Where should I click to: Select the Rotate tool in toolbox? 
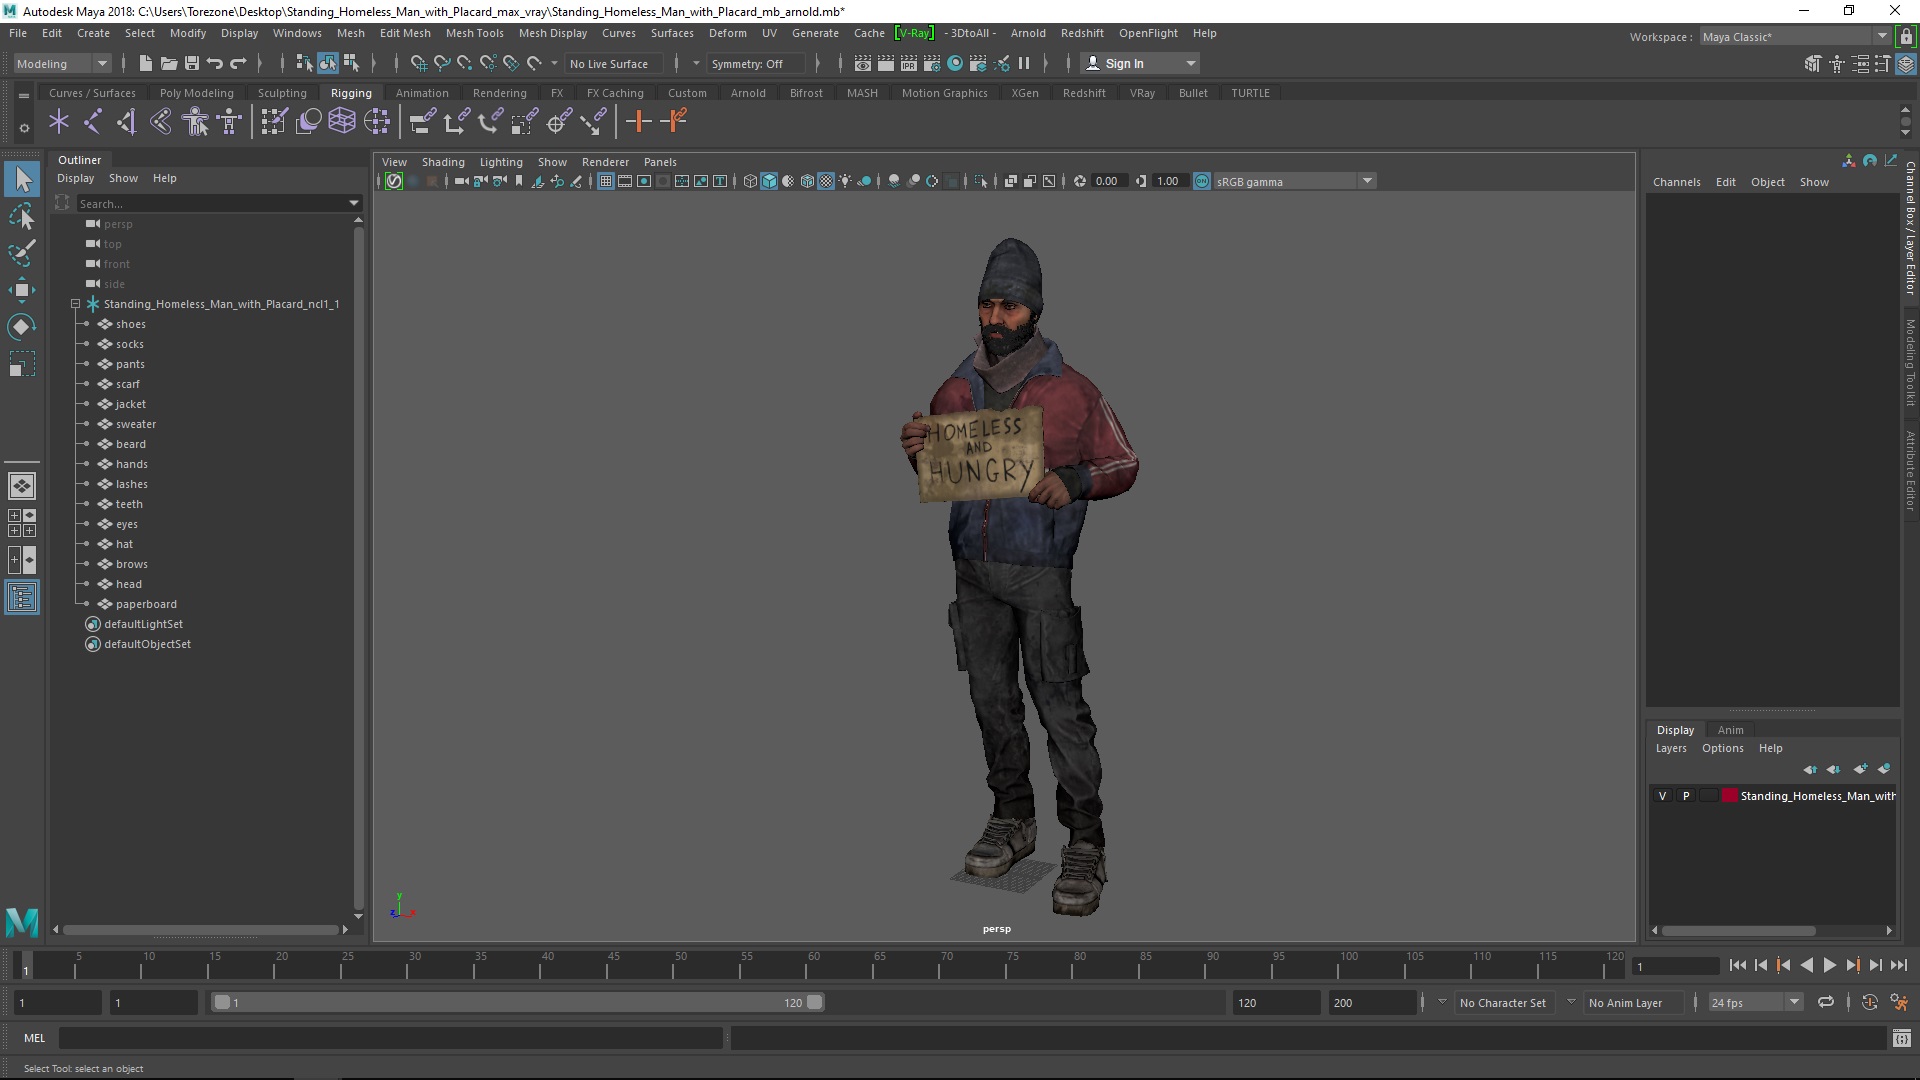coord(21,327)
